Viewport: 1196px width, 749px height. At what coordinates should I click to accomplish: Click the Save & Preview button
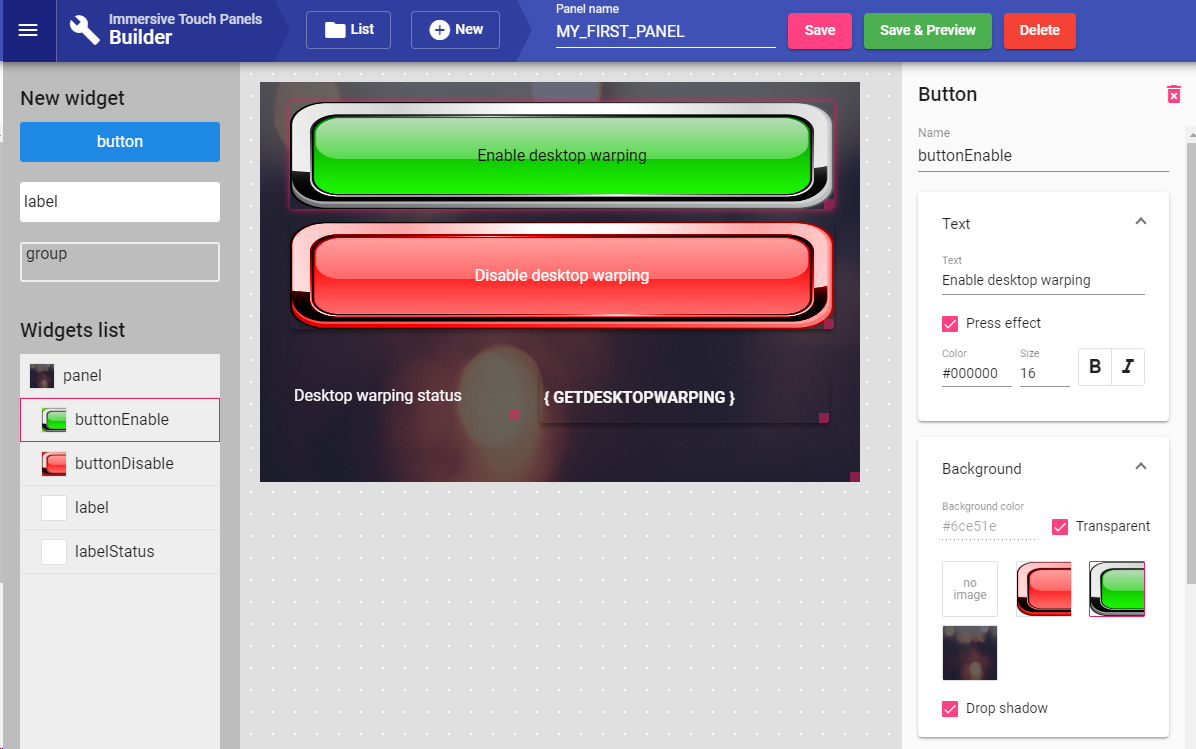(928, 31)
